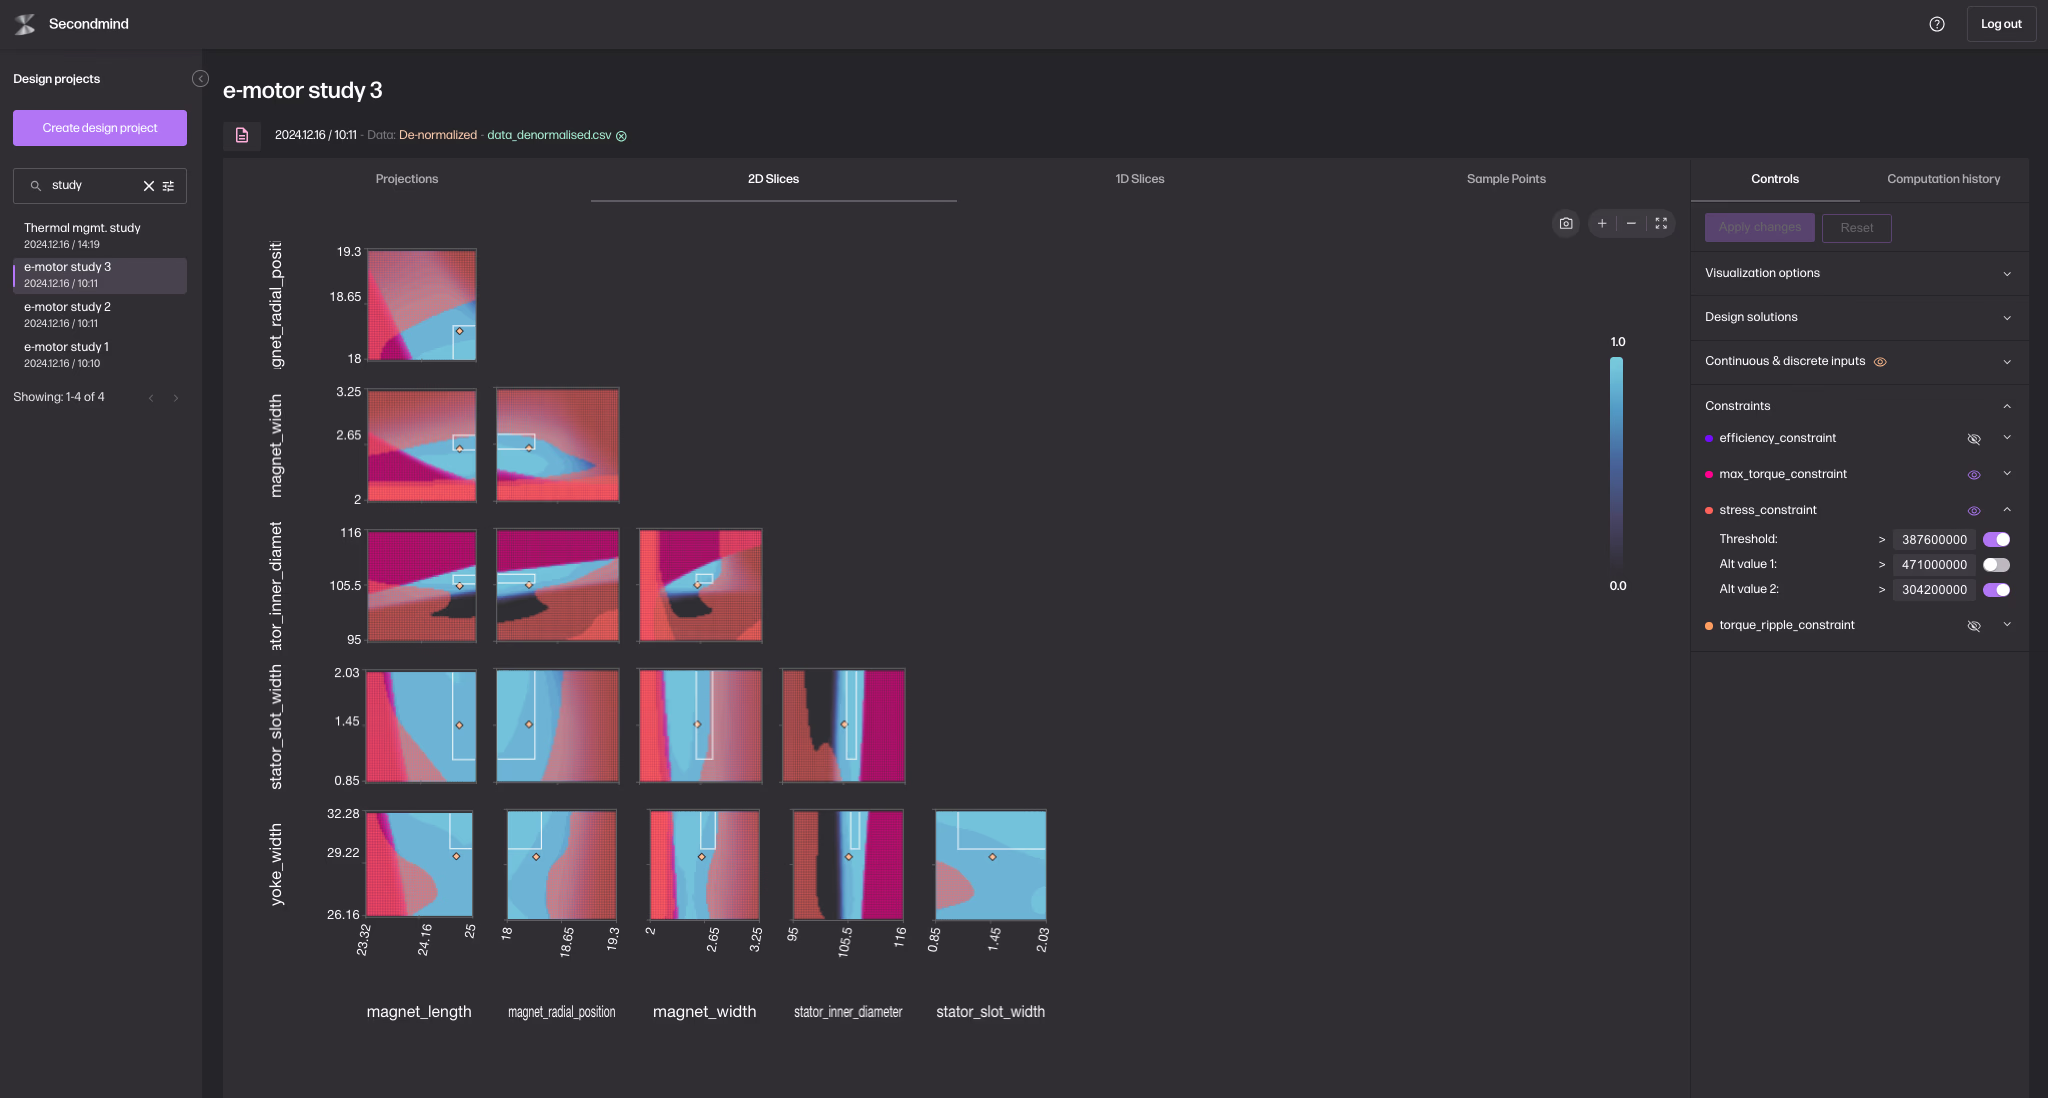Expand Visualization options section
The height and width of the screenshot is (1098, 2048).
click(2006, 274)
